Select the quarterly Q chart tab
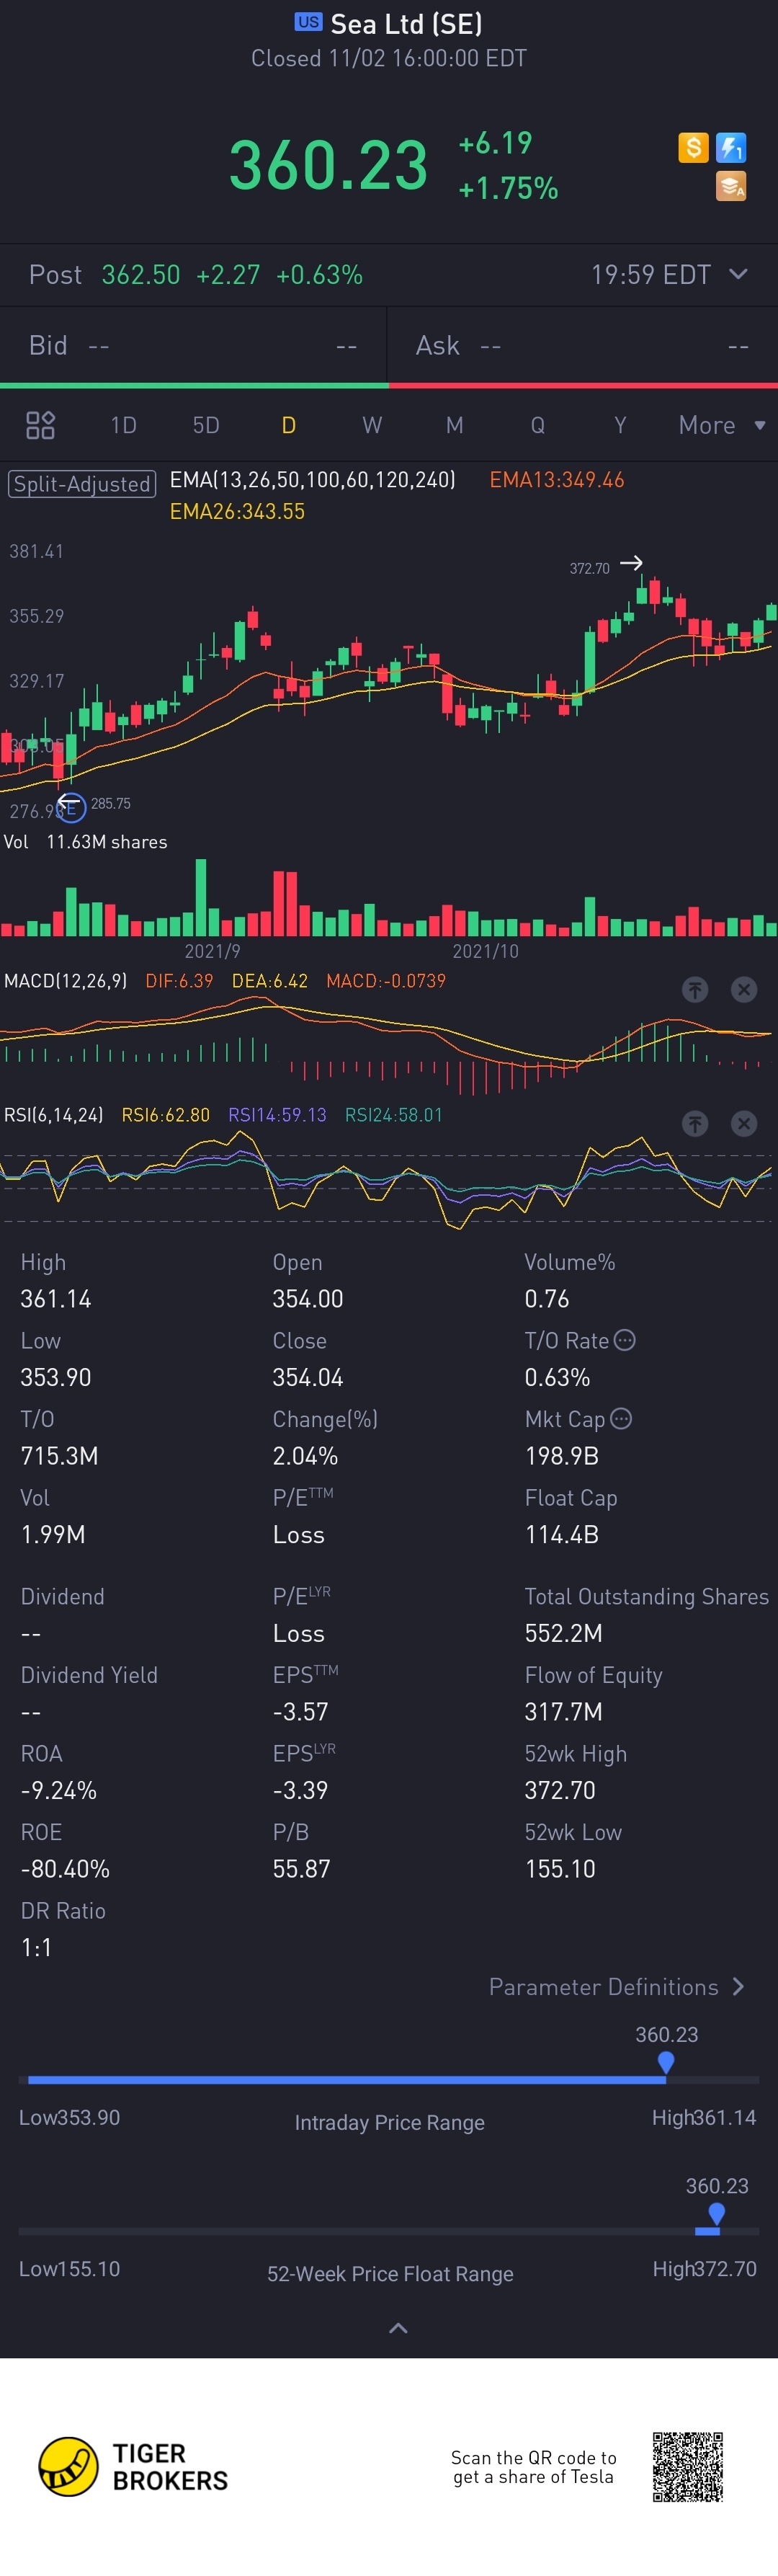 coord(538,425)
